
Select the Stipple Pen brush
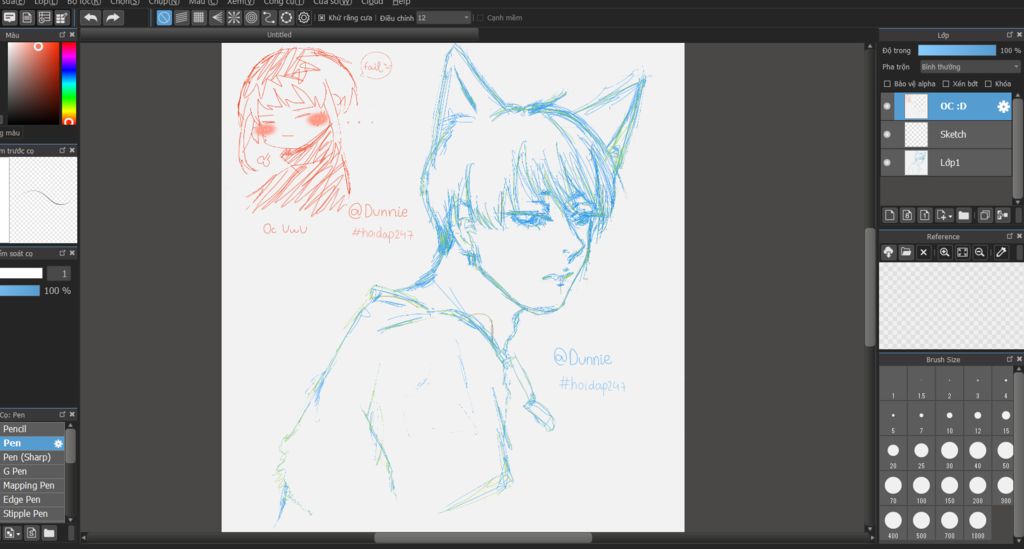(32, 514)
